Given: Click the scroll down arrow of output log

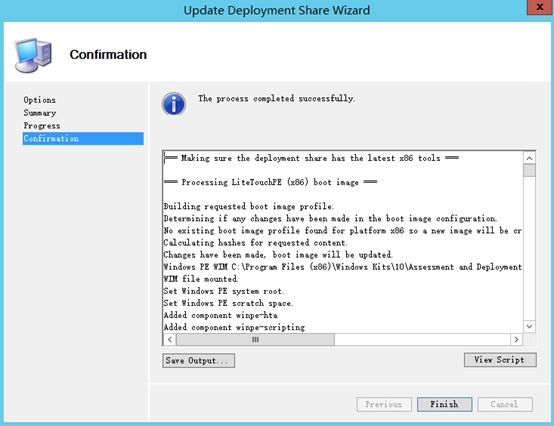Looking at the screenshot, I should pos(529,326).
